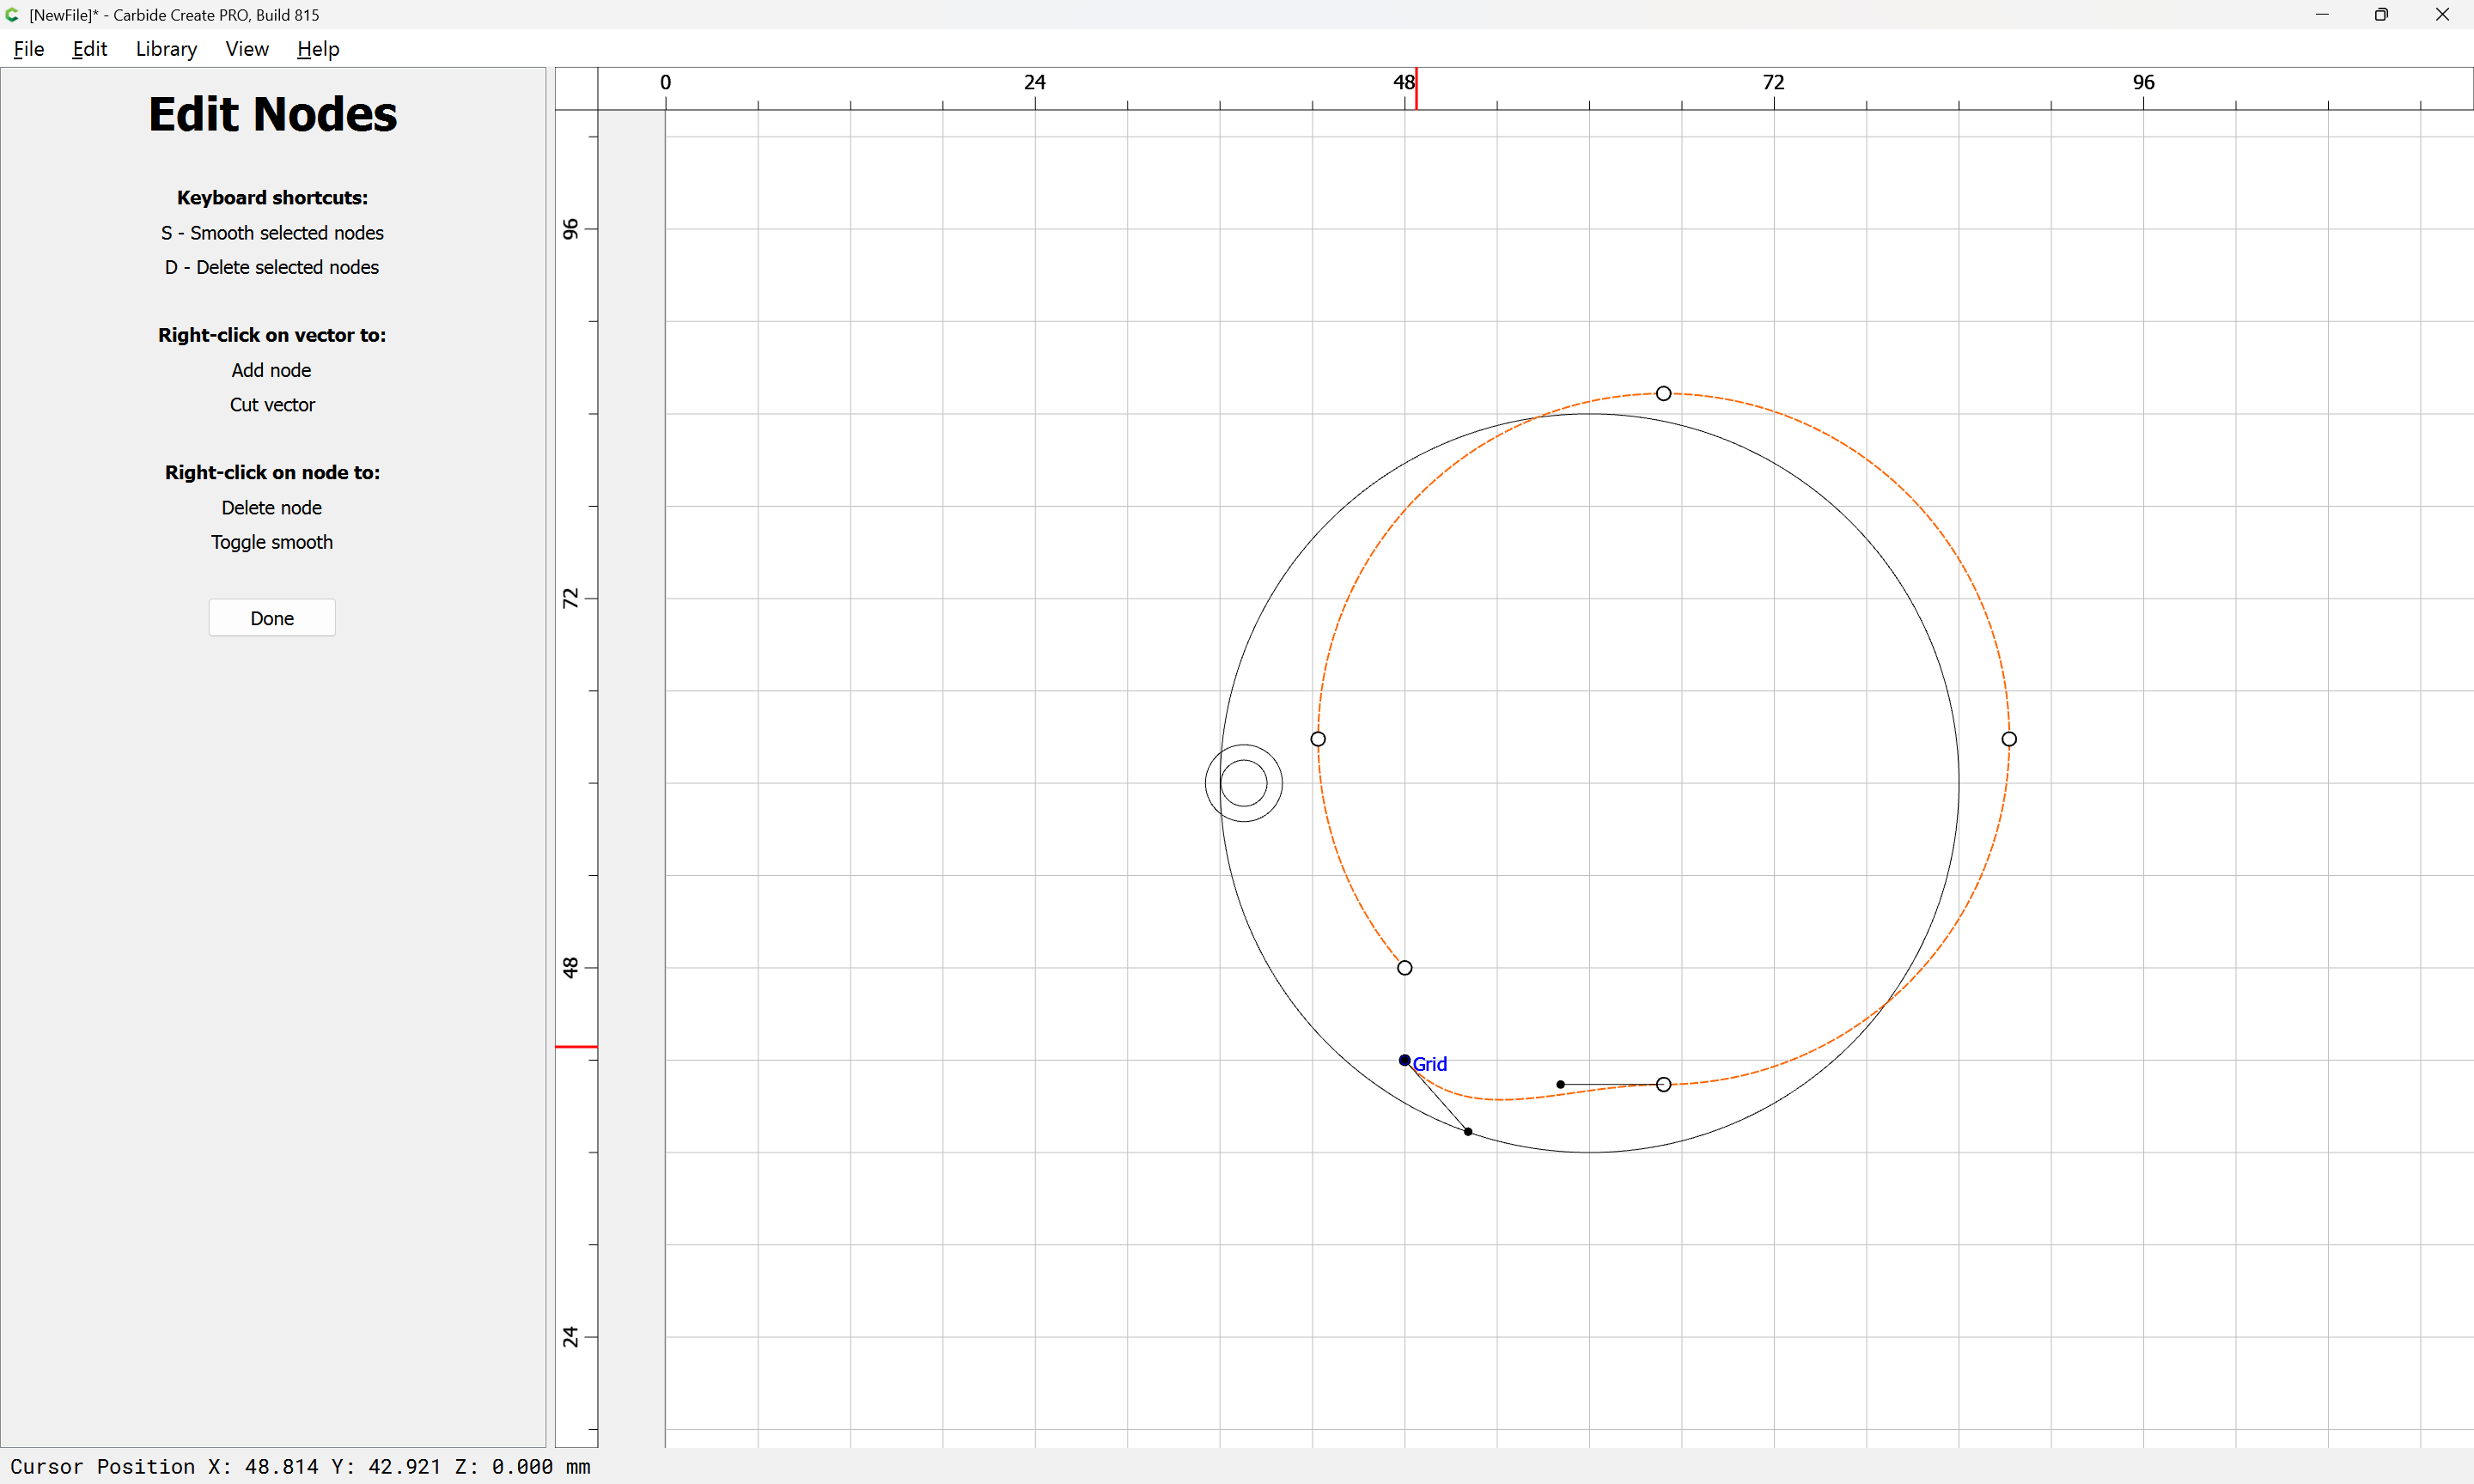Click the bezier handle dot on the black circle
Screen dimensions: 2474x1484
click(x=1468, y=1131)
